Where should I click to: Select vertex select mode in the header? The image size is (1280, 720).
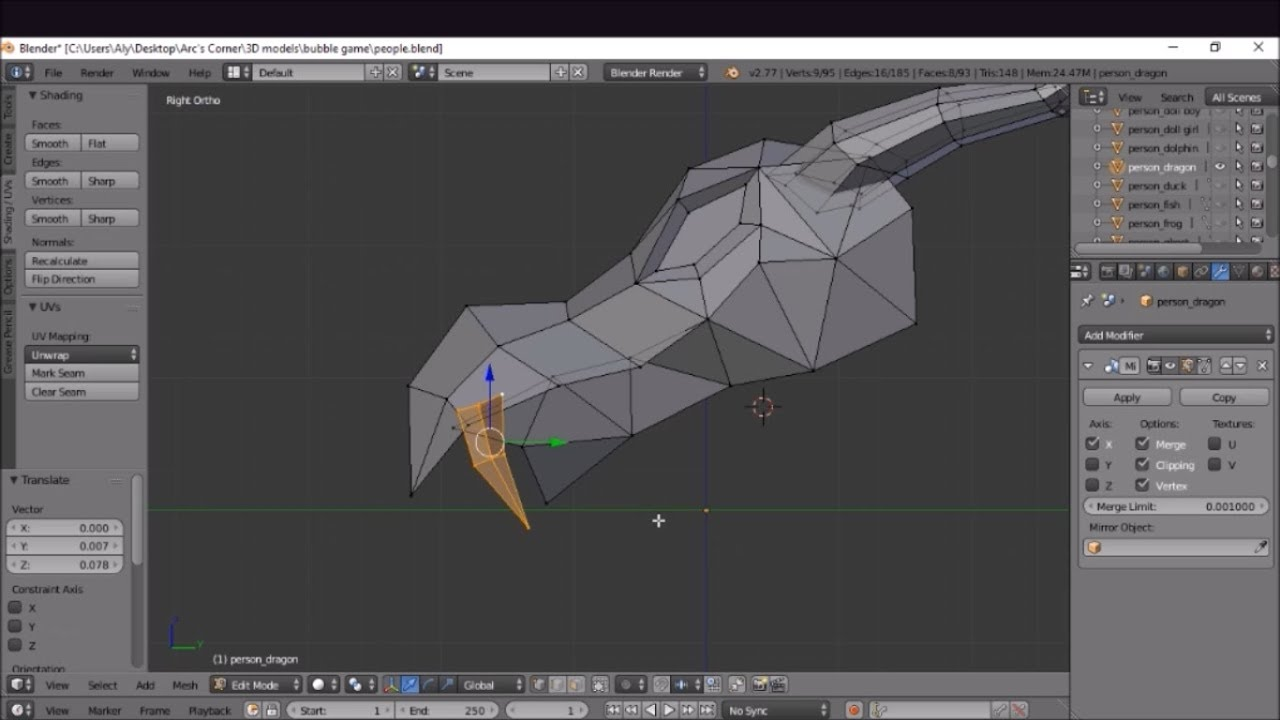click(537, 686)
